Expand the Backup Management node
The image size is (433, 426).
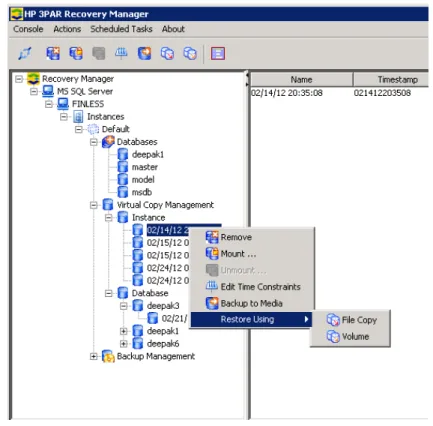click(94, 356)
